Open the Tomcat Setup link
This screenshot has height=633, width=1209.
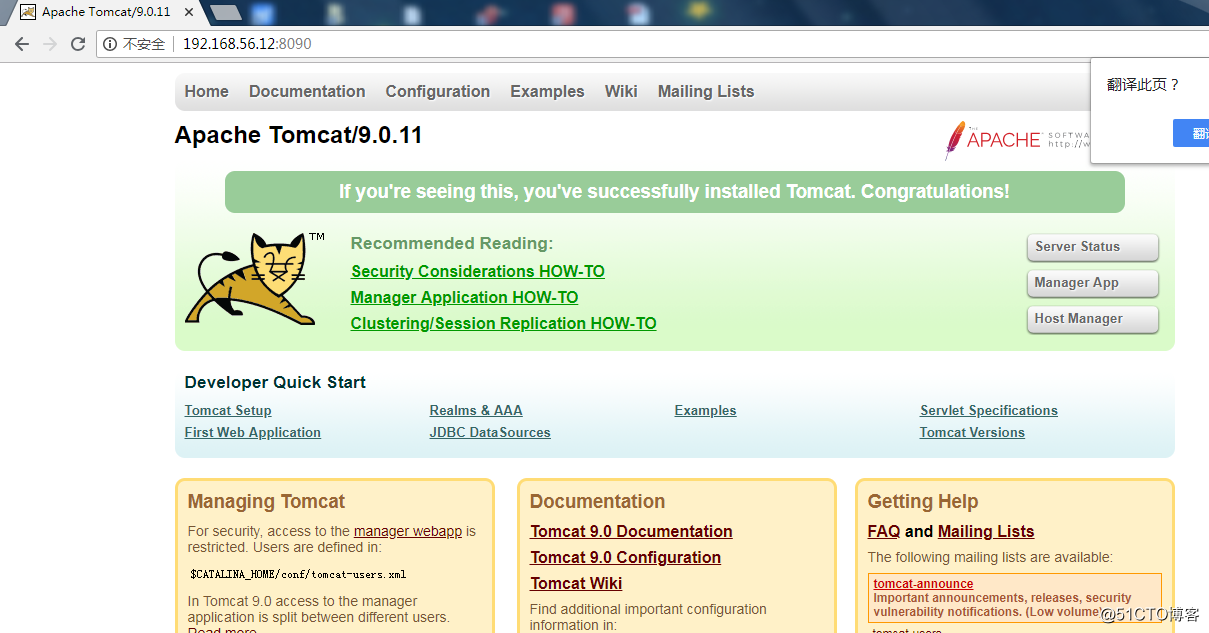tap(228, 411)
